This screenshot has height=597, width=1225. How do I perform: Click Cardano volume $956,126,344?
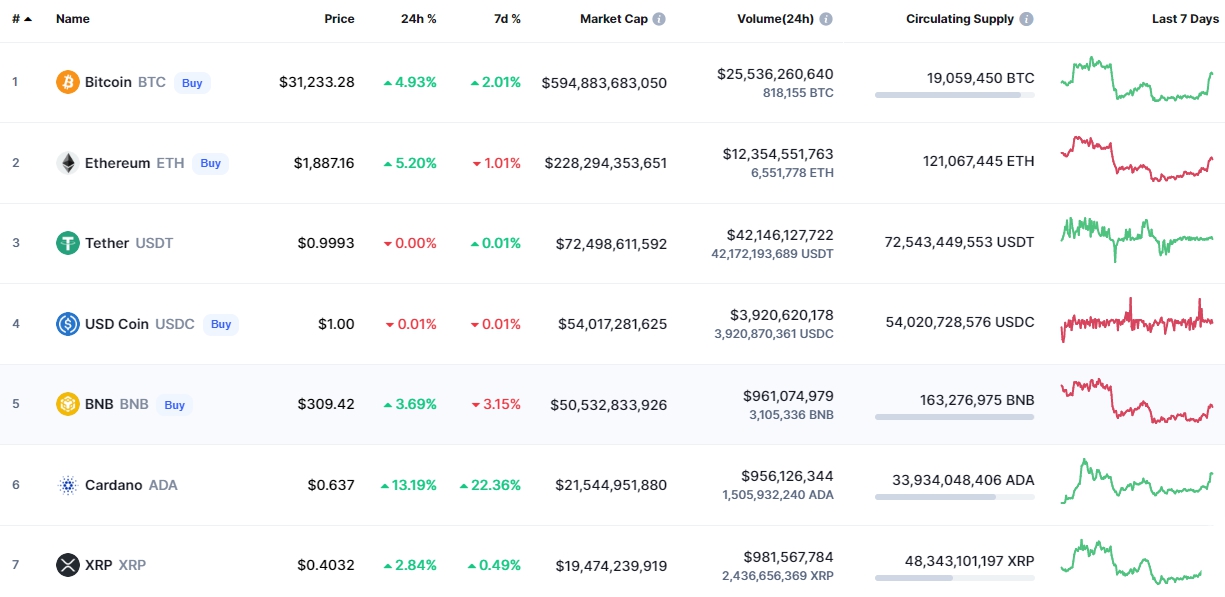tap(787, 476)
